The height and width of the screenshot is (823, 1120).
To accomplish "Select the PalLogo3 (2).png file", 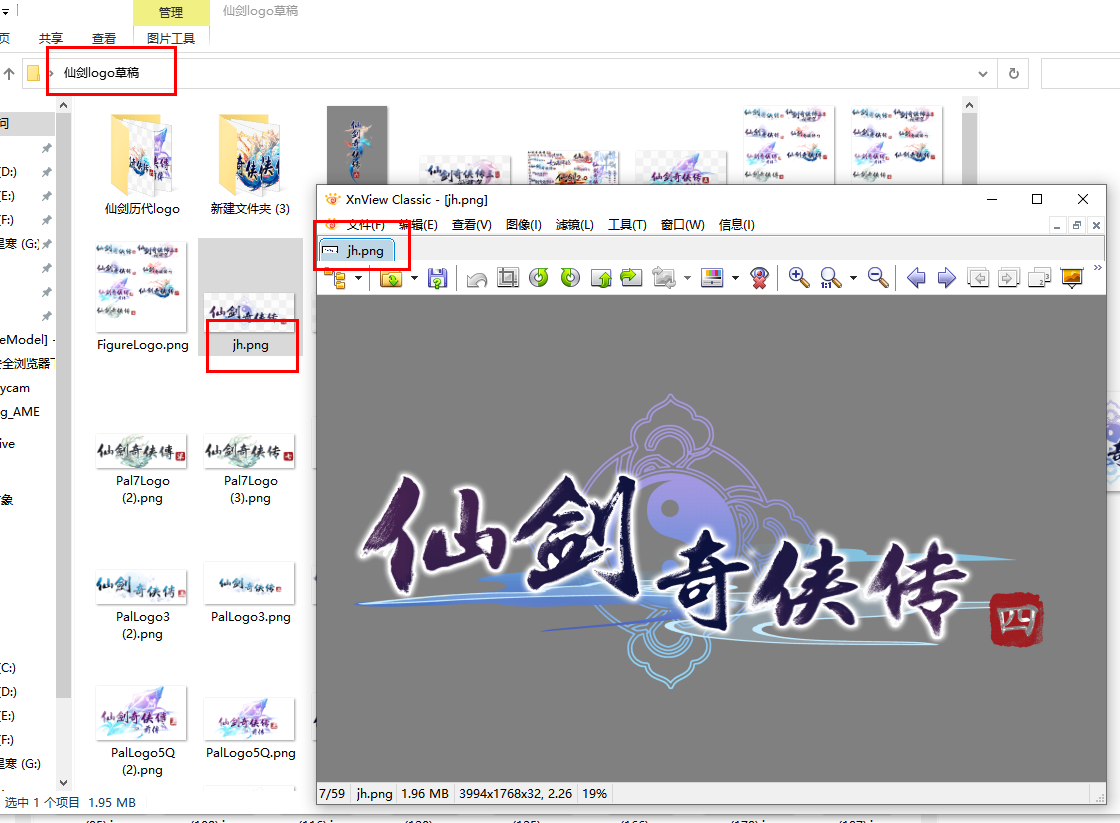I will click(142, 604).
